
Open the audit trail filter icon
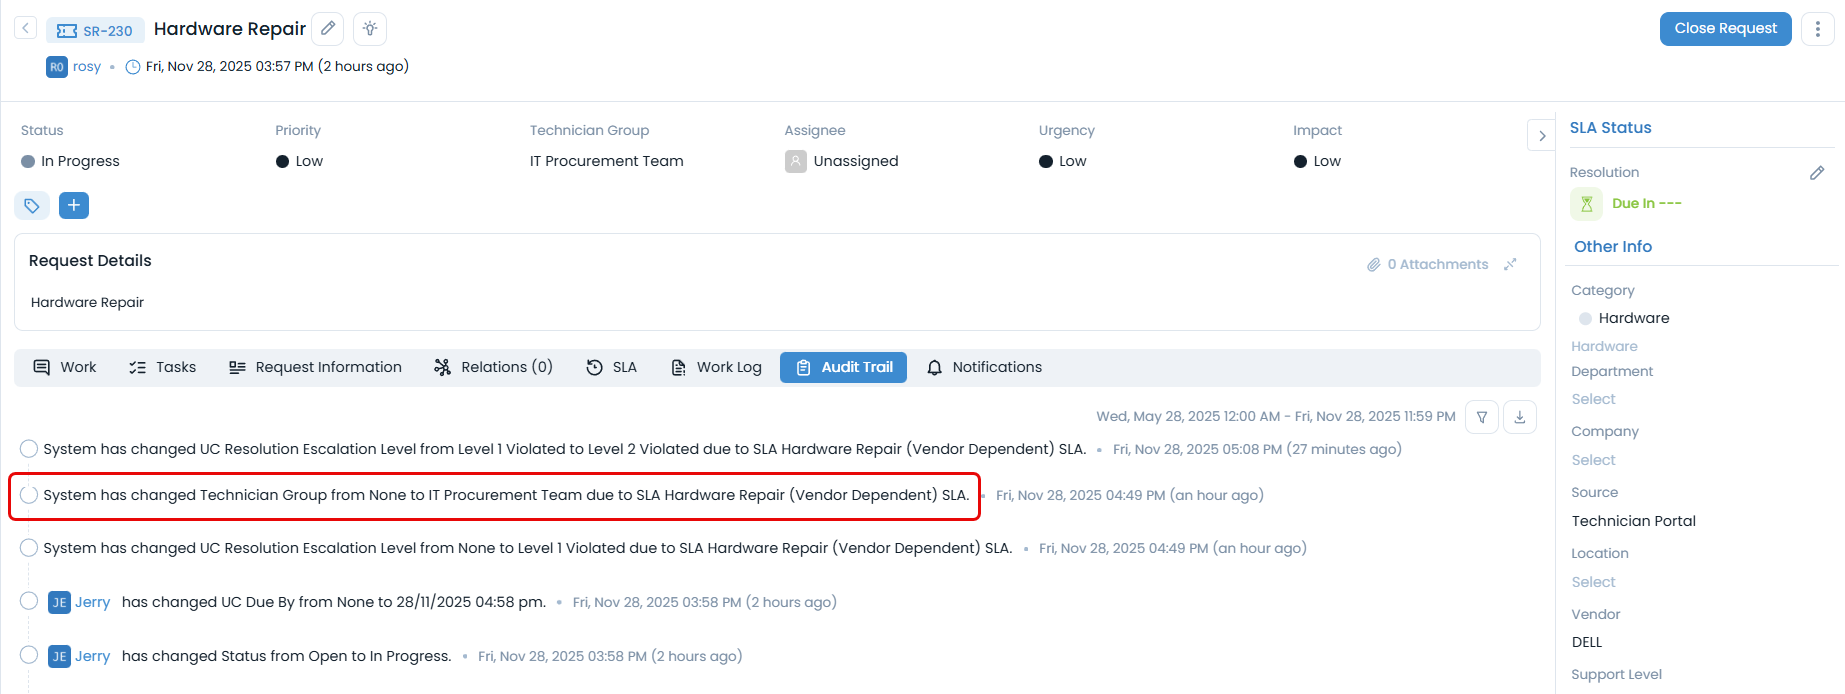coord(1482,417)
